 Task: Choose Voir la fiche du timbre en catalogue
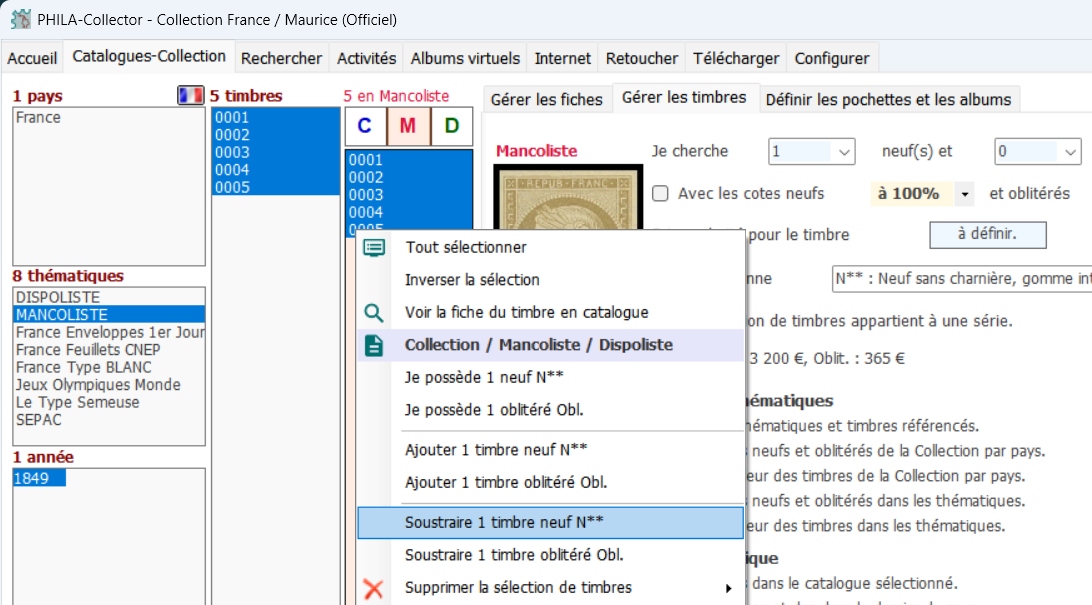point(550,313)
